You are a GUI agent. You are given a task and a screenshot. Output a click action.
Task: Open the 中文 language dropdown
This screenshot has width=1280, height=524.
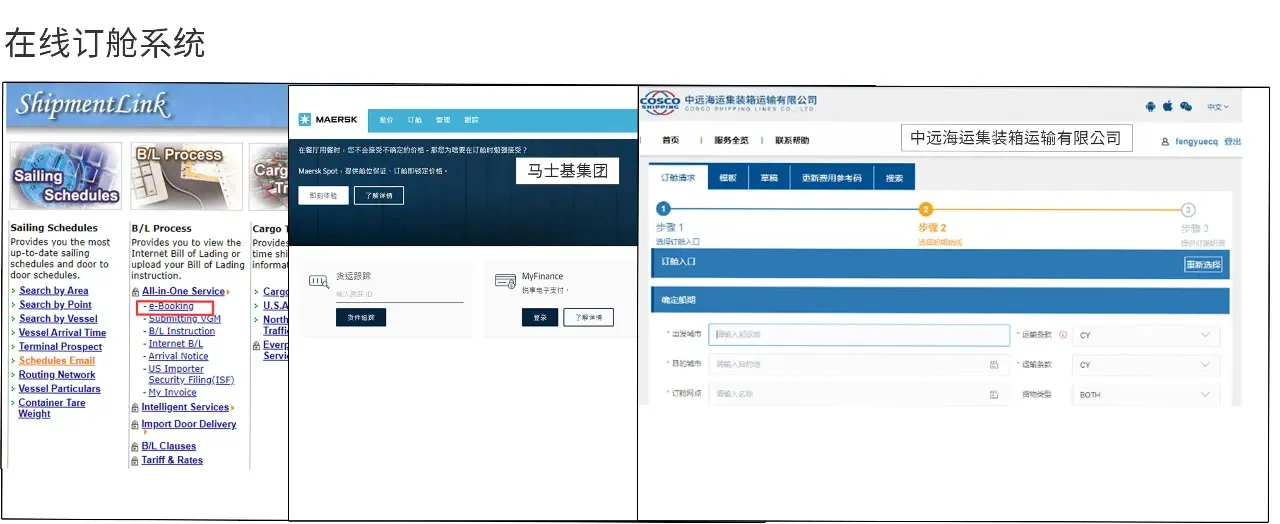click(1218, 107)
